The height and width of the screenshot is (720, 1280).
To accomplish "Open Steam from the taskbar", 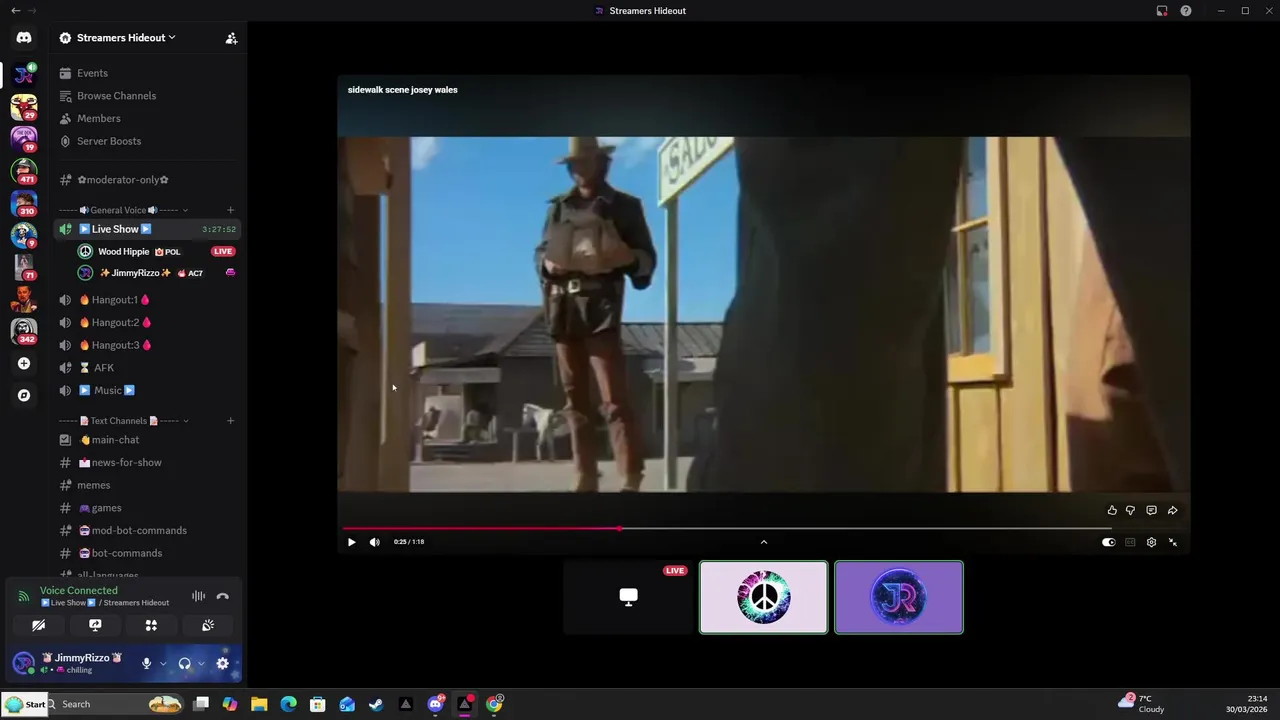I will point(376,704).
